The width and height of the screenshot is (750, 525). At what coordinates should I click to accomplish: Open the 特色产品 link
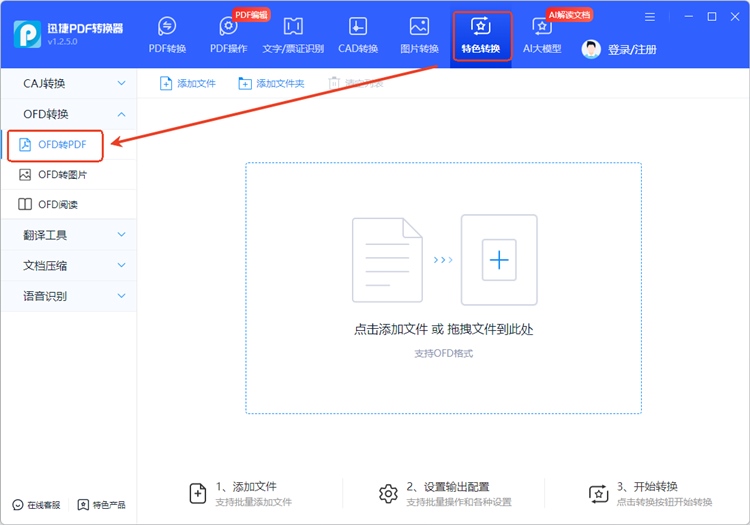(109, 505)
